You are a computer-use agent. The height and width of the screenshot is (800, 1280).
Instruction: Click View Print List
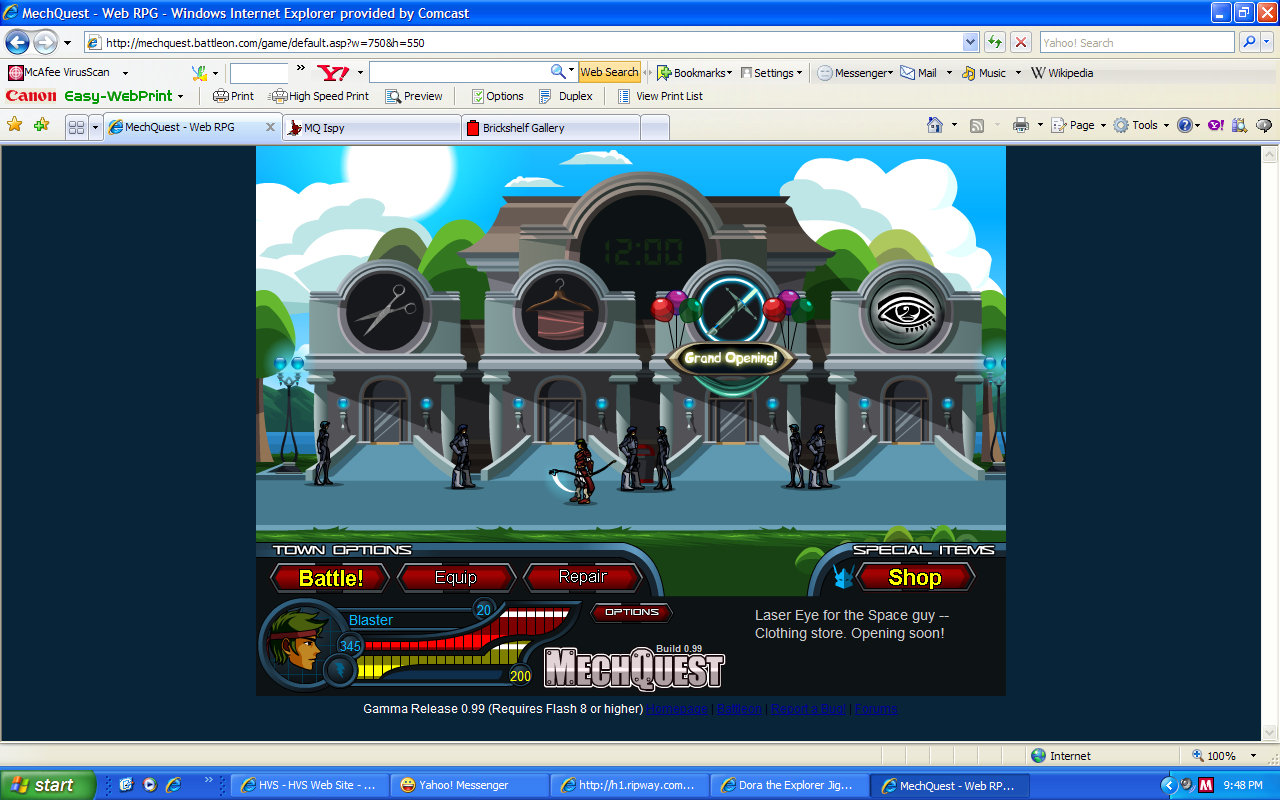660,97
